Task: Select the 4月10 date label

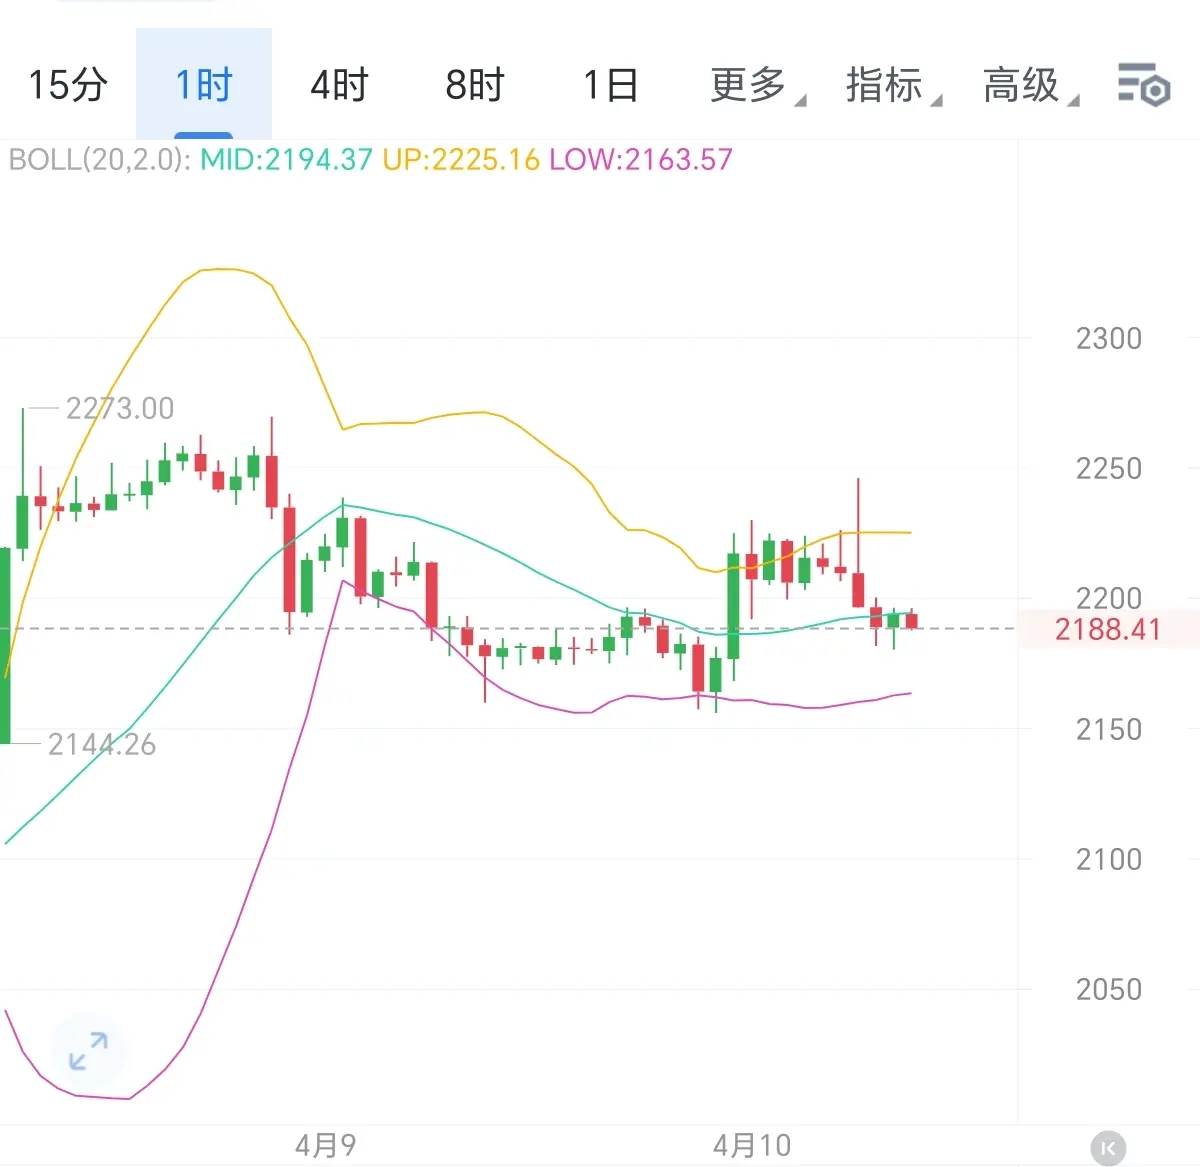Action: (x=752, y=1145)
